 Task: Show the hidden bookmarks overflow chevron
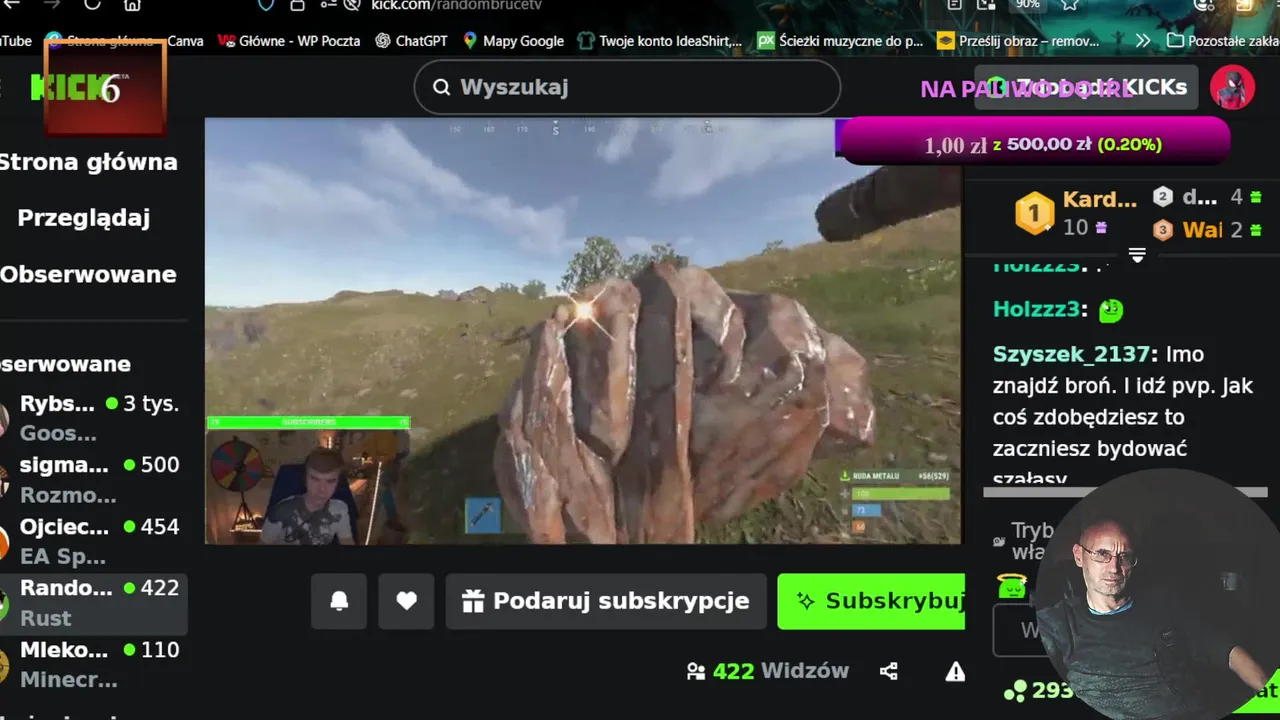[1143, 41]
